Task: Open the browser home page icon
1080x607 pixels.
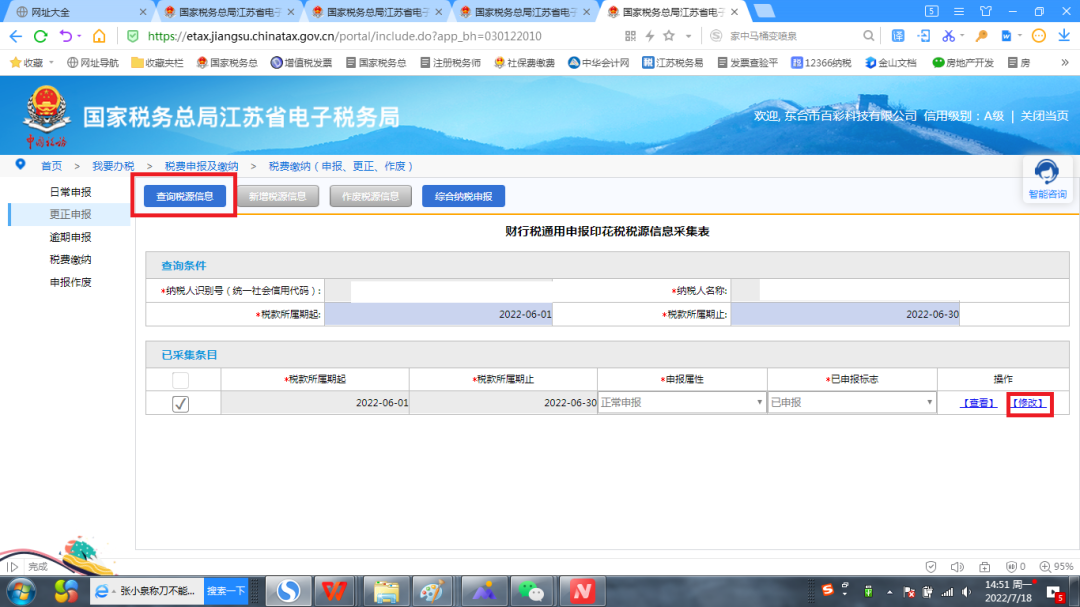Action: [x=99, y=36]
